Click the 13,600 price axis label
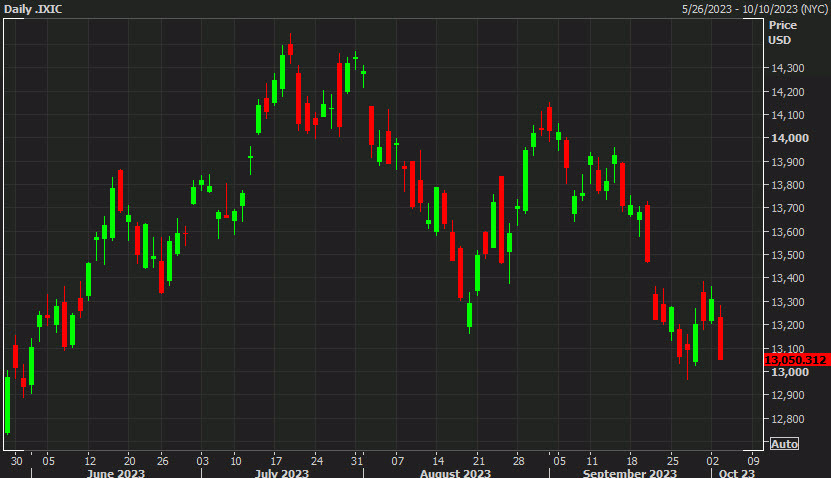The width and height of the screenshot is (831, 478). 788,232
